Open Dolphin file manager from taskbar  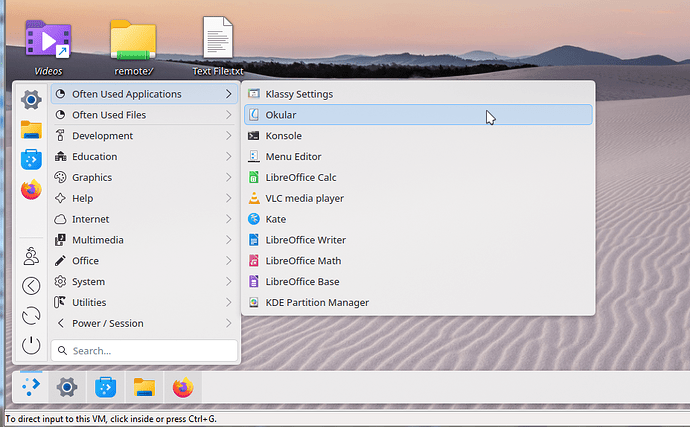point(144,387)
